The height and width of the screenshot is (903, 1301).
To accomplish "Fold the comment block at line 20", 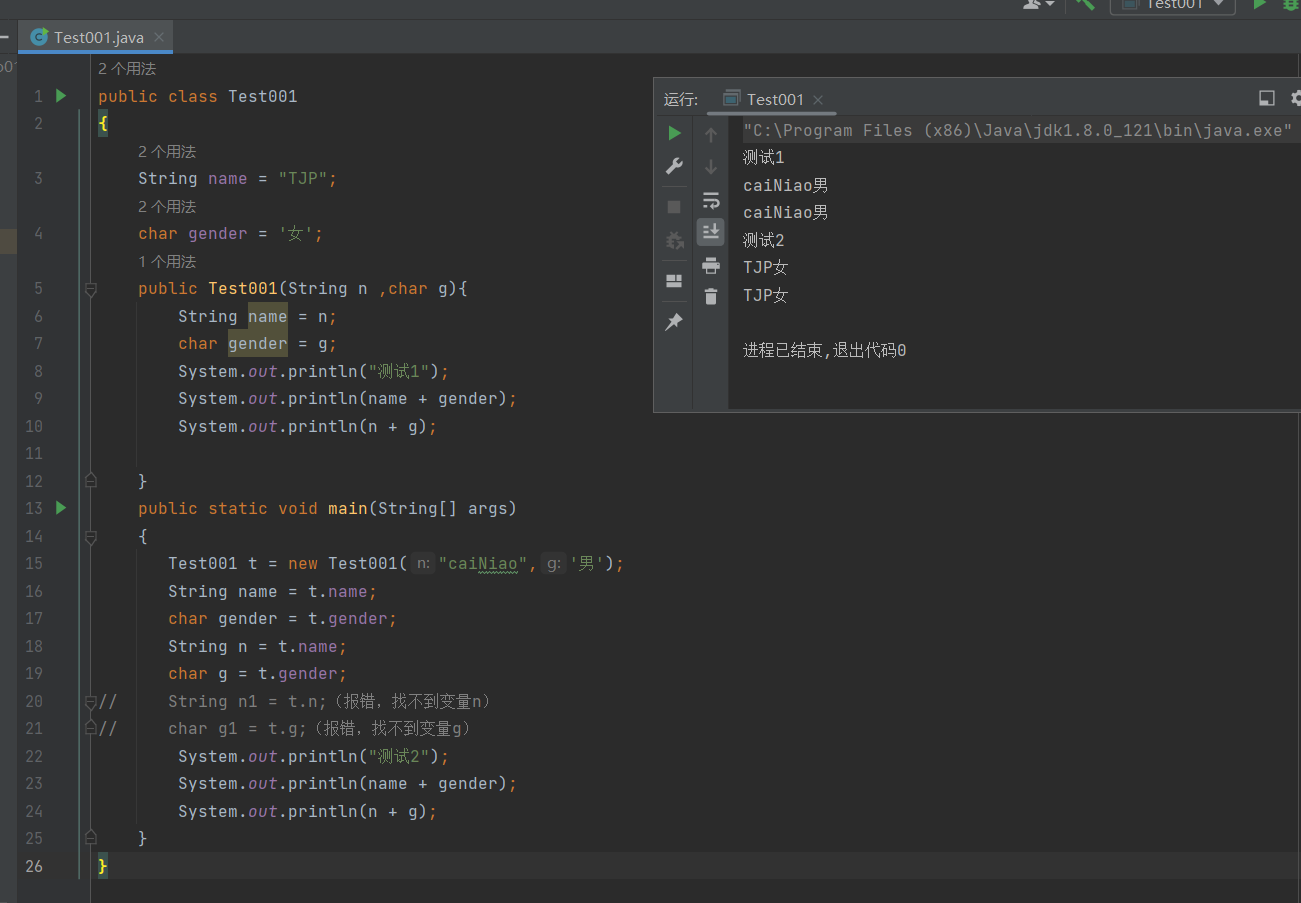I will tap(91, 701).
